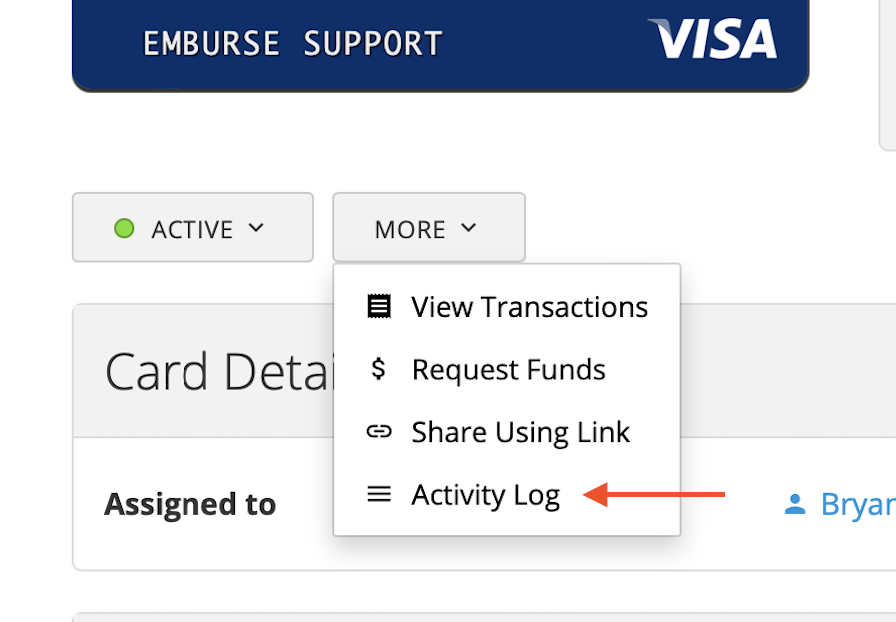Click the EMBURSE SUPPORT card image
Viewport: 896px width, 622px height.
tap(440, 44)
